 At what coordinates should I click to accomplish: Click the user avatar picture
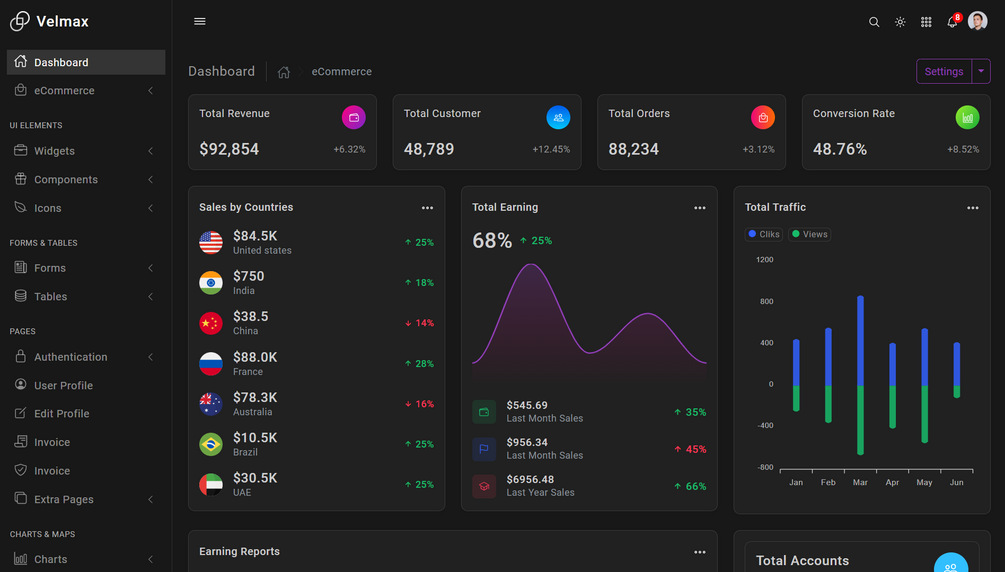tap(977, 21)
